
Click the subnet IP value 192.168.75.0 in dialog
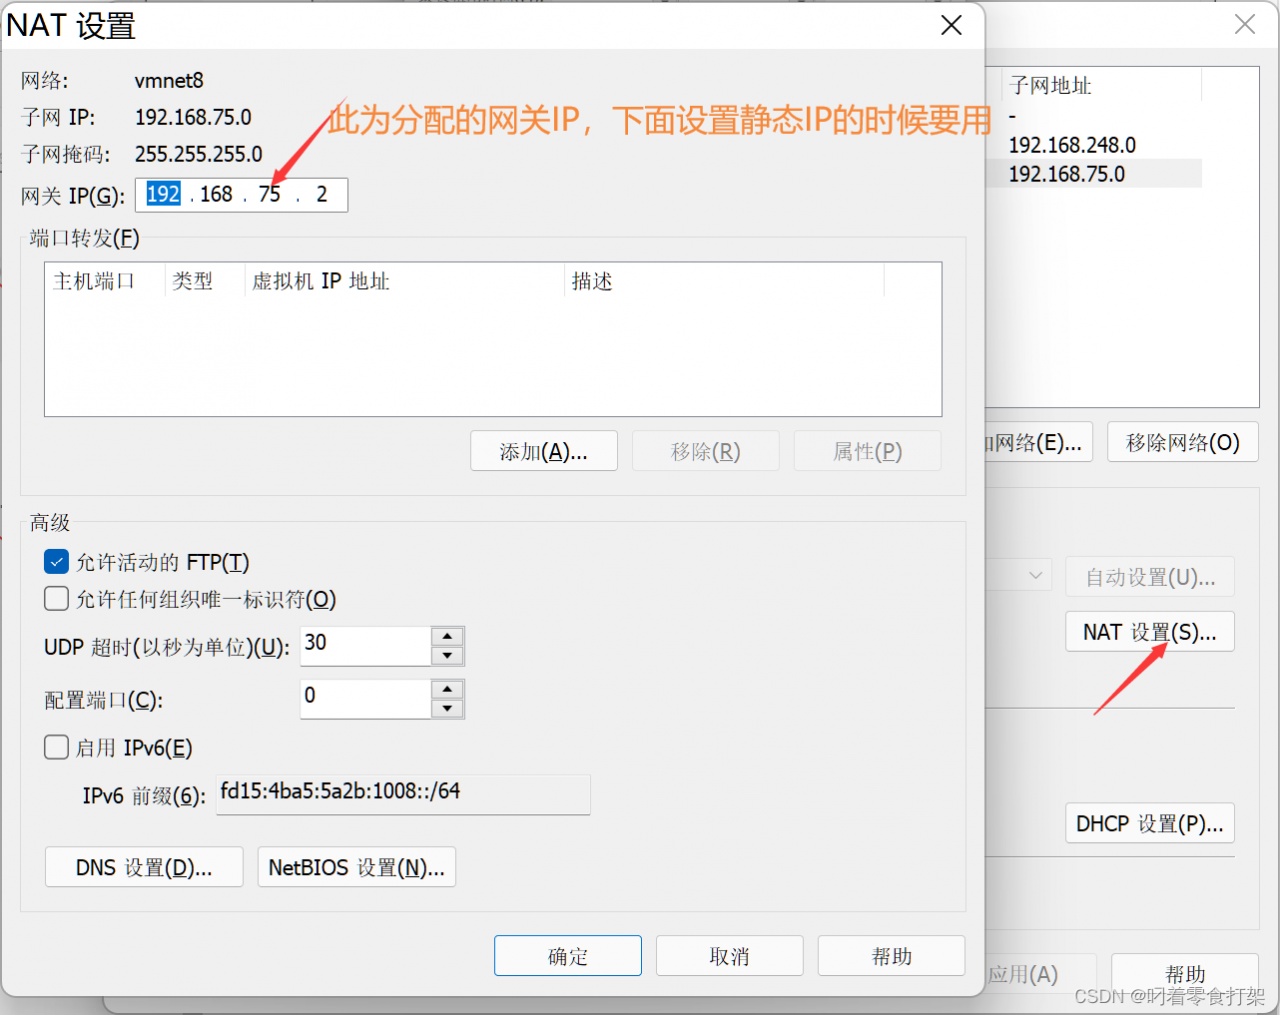193,117
